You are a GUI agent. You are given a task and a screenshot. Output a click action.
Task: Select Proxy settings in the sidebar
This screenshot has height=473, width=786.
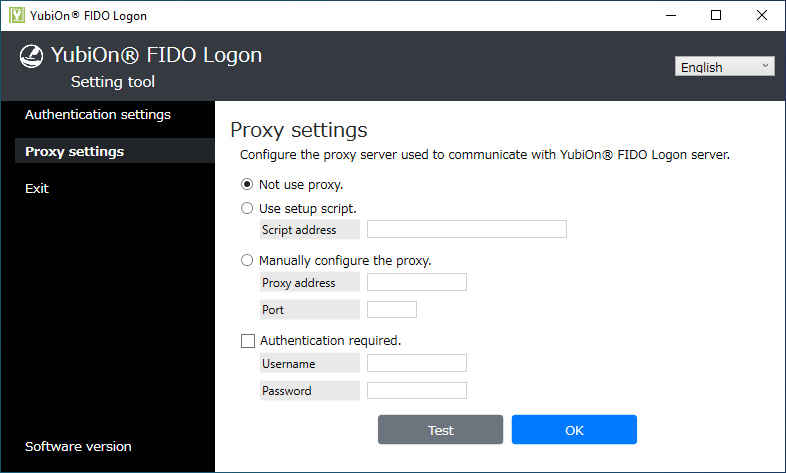click(75, 151)
